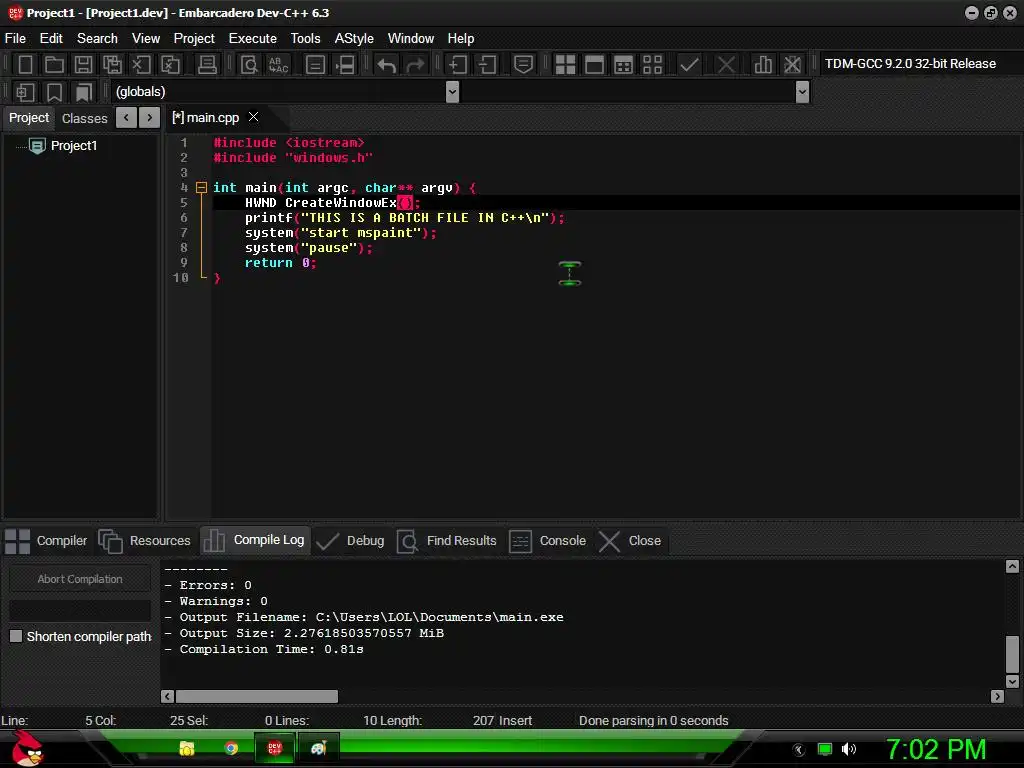Open Replace with the AB-AC icon
The image size is (1024, 768).
tap(279, 64)
